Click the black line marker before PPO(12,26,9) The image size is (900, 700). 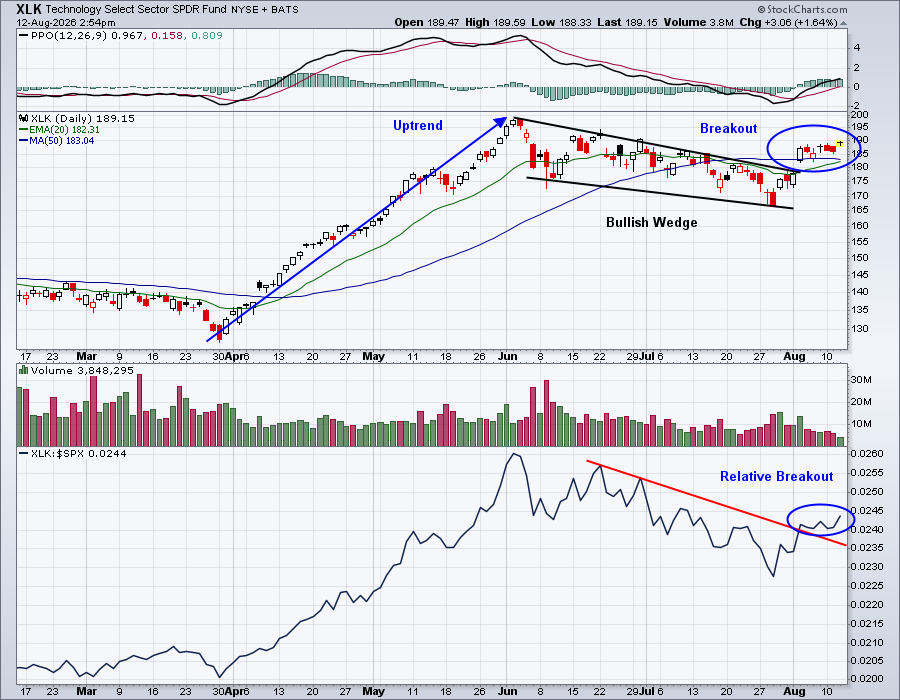23,36
